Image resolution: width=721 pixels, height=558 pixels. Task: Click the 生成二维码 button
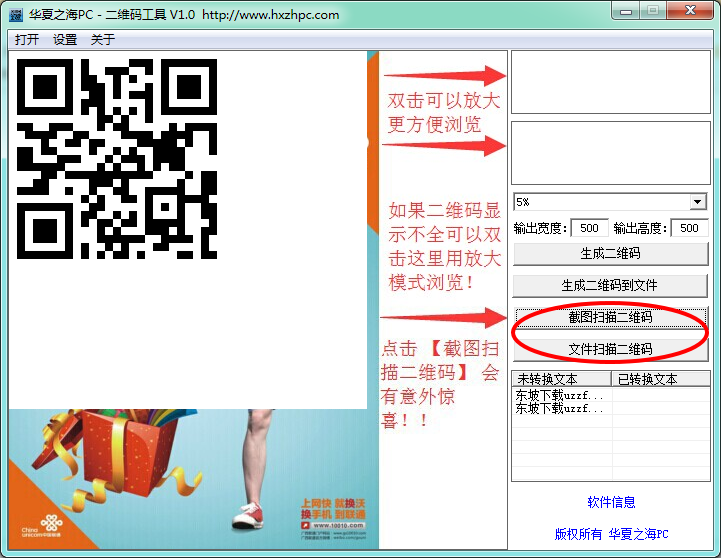tap(610, 253)
